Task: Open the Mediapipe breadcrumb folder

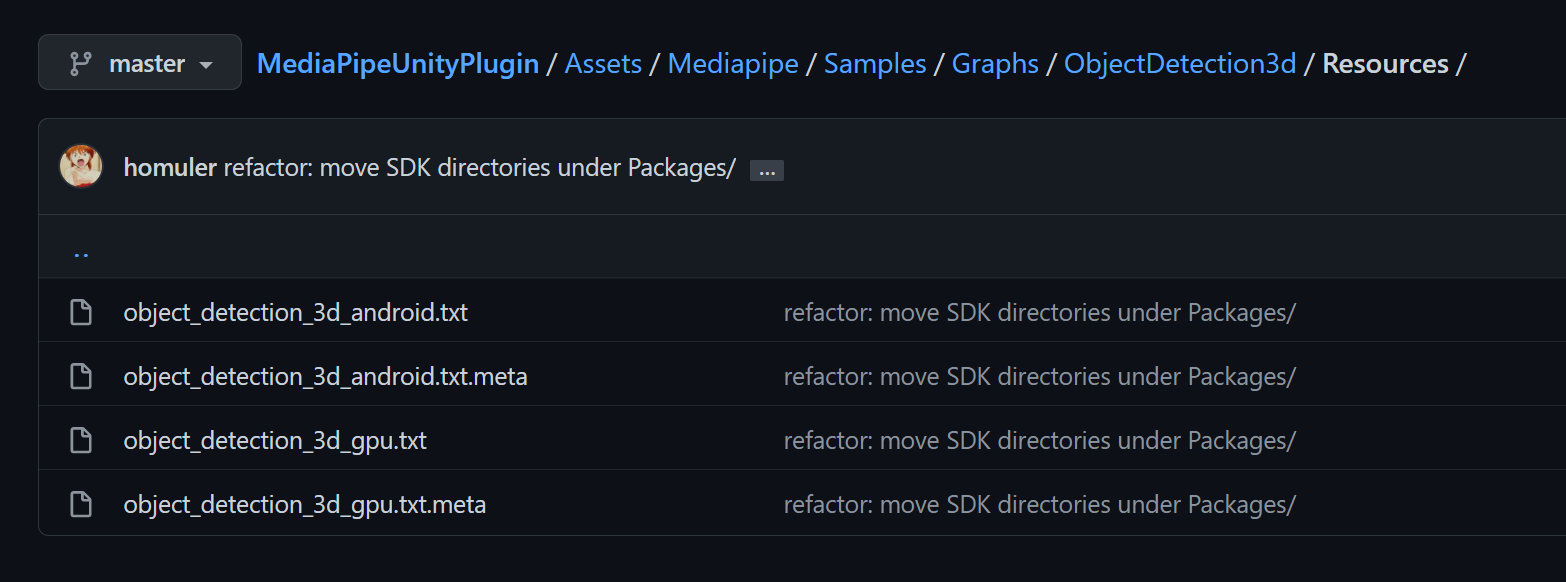Action: click(733, 63)
